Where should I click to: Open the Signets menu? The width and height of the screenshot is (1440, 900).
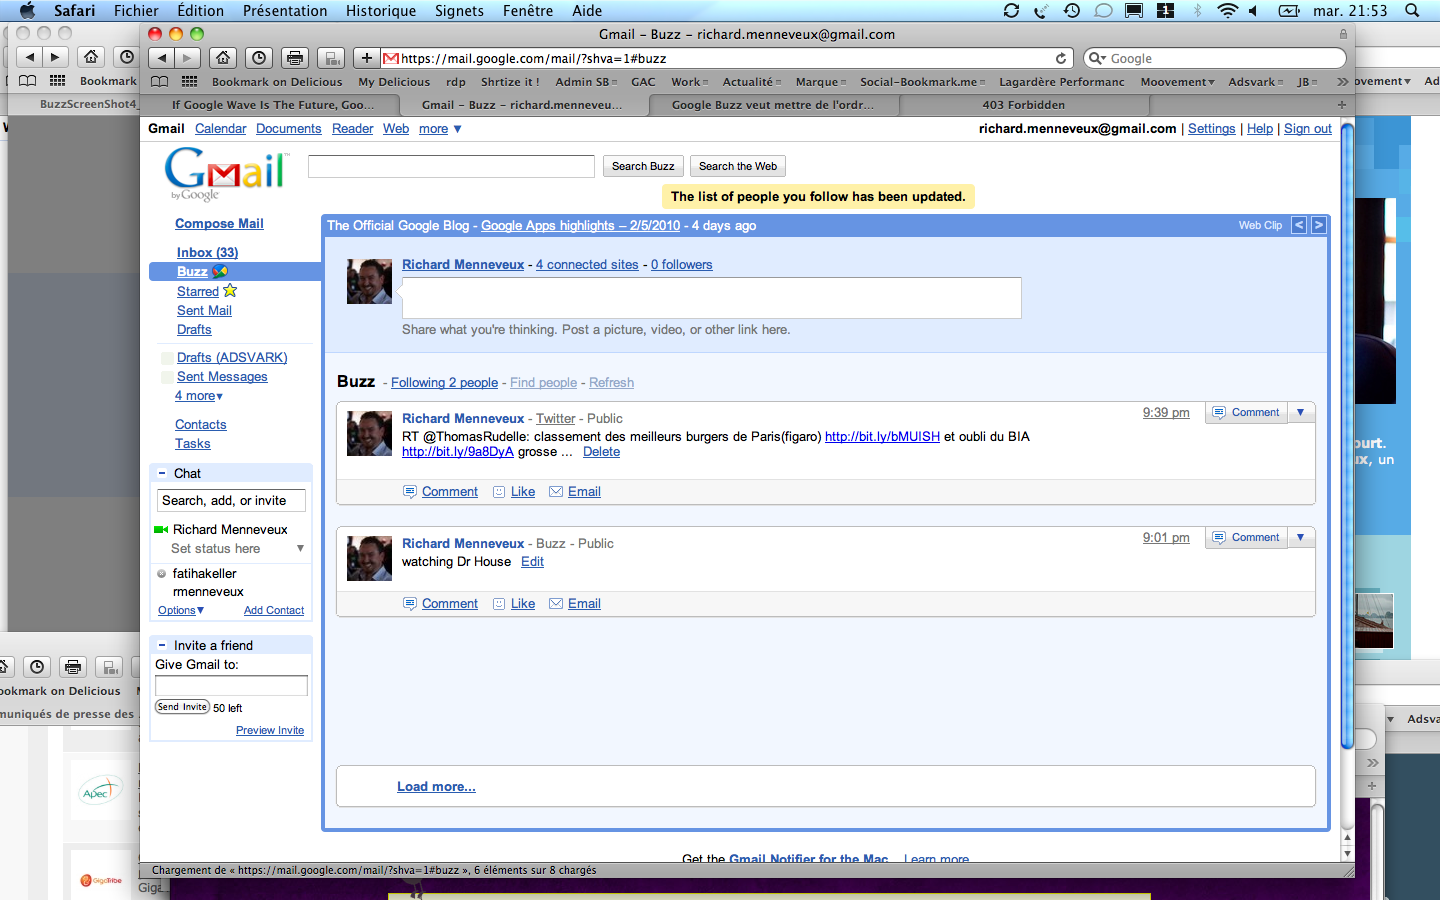(x=459, y=10)
